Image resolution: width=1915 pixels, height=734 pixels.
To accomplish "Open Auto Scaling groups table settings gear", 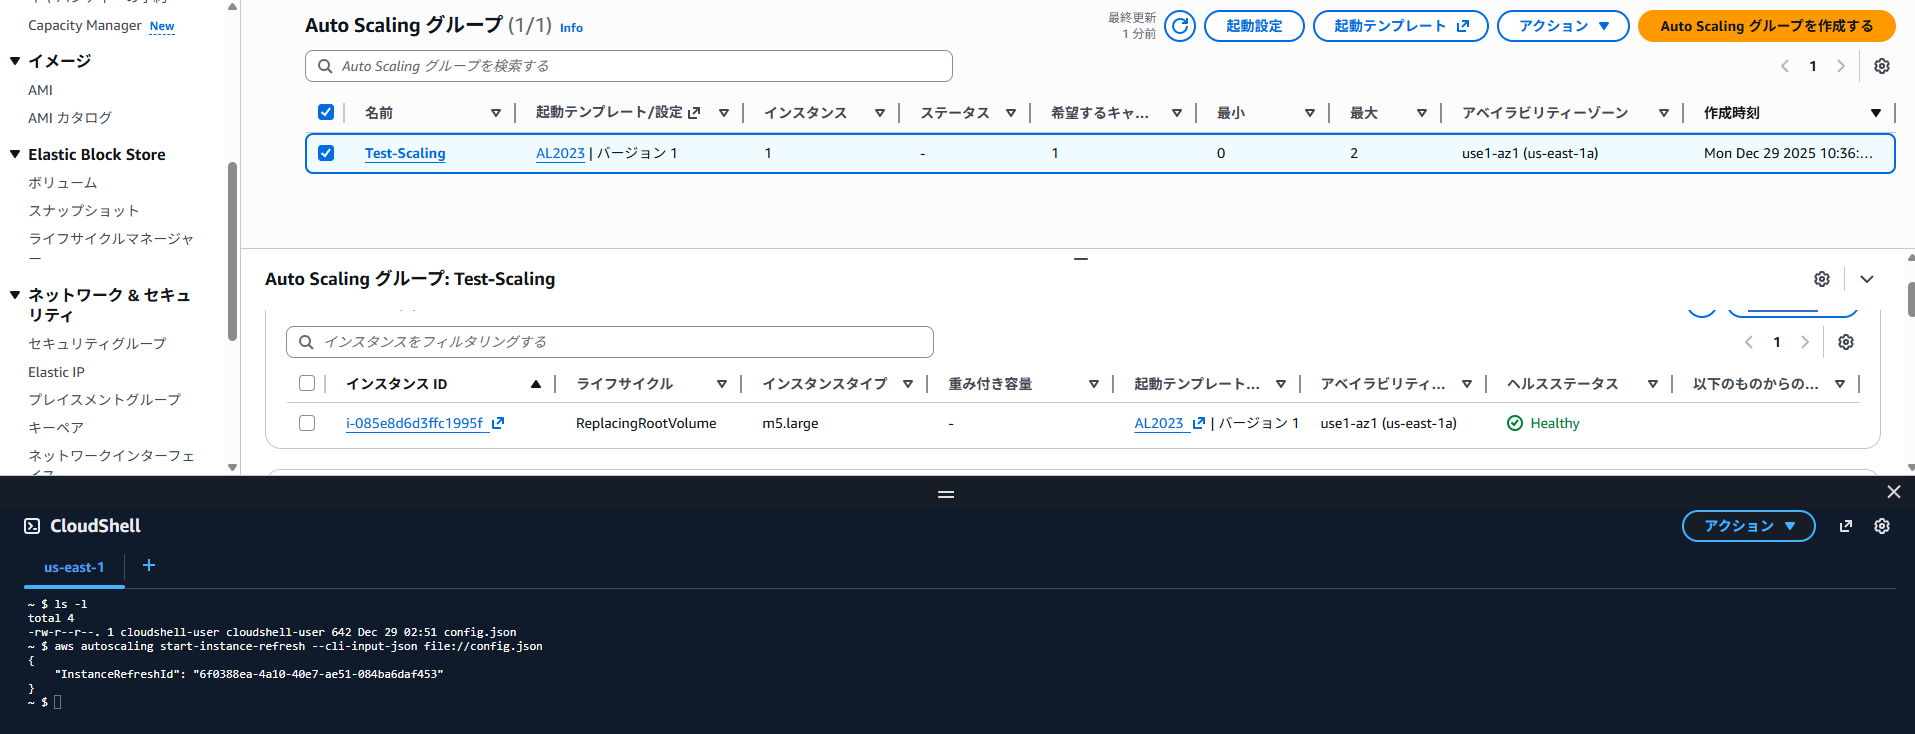I will pyautogui.click(x=1881, y=66).
